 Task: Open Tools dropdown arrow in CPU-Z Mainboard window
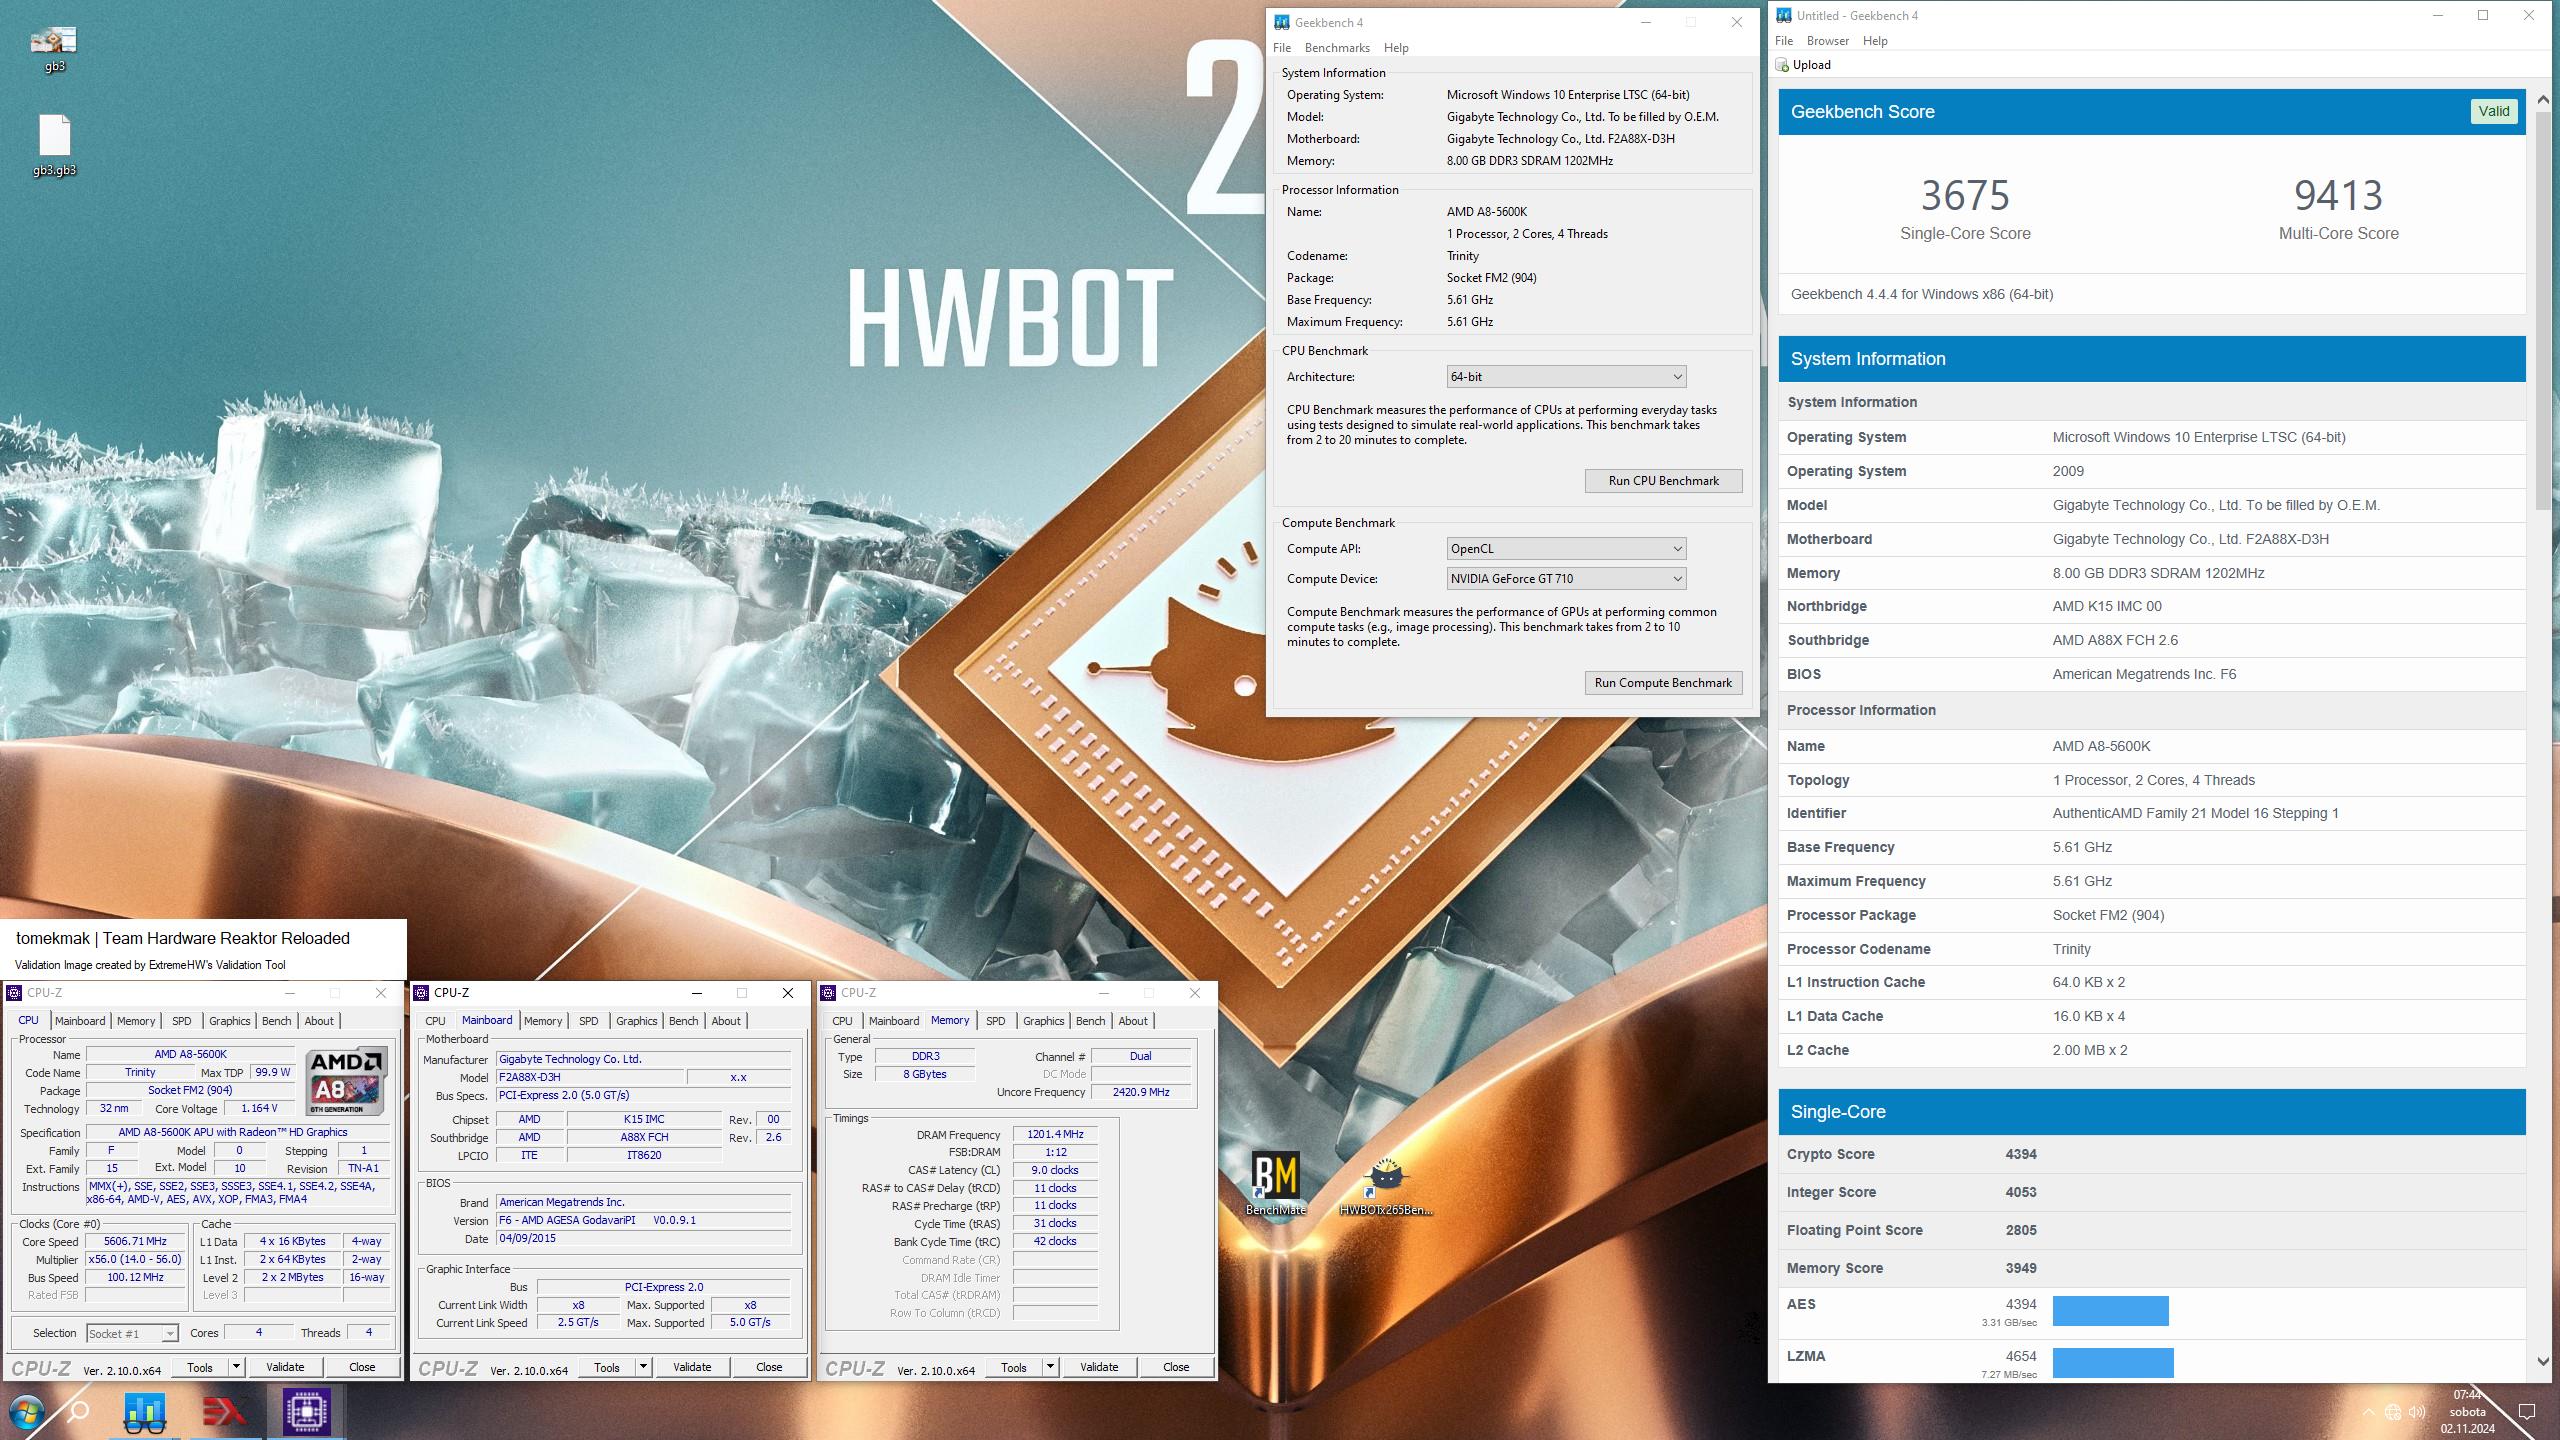click(x=643, y=1367)
